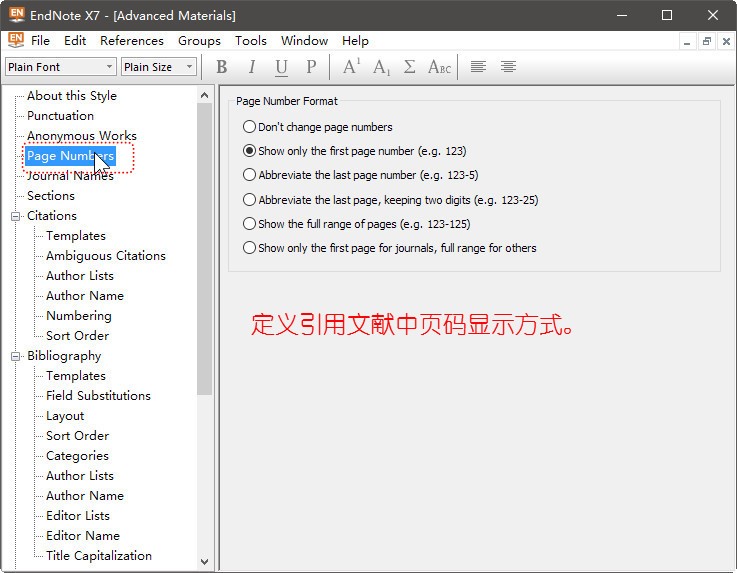Click the left align text icon
Screen dimensions: 737x573
[479, 67]
